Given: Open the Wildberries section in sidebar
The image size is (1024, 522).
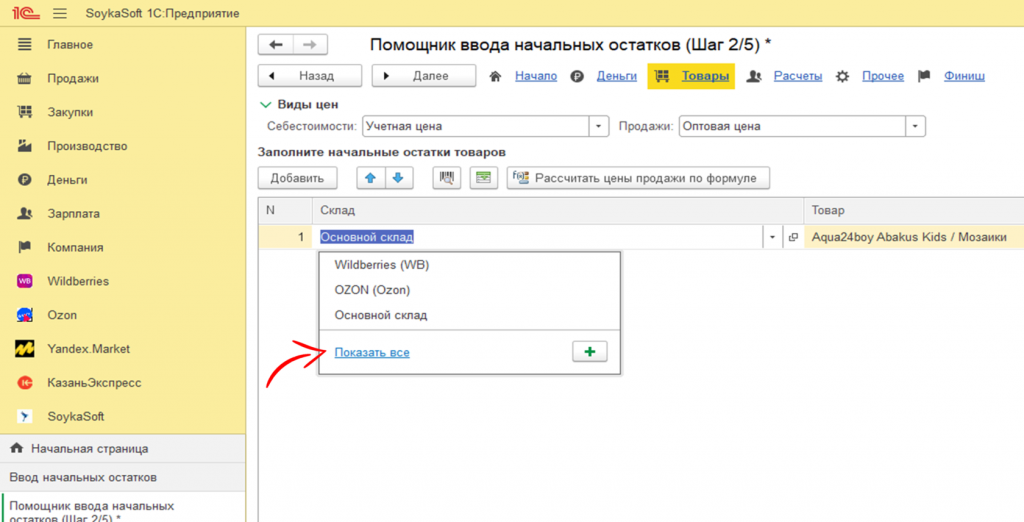Looking at the screenshot, I should (78, 281).
